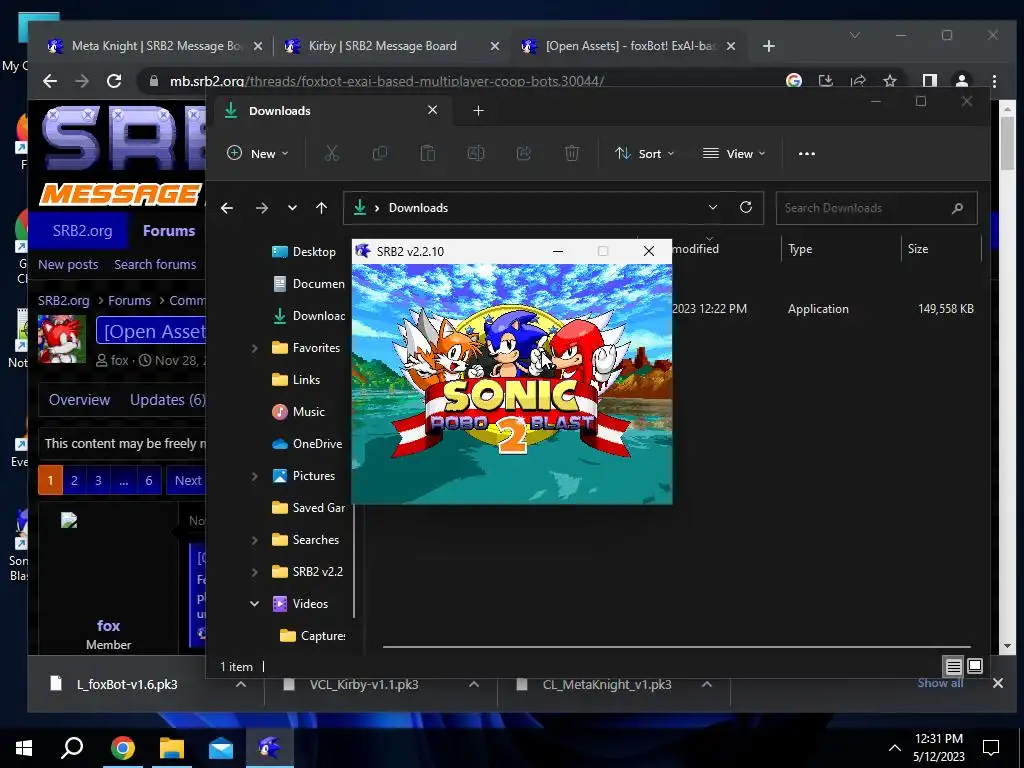Viewport: 1024px width, 768px height.
Task: Click the Share icon in Explorer toolbar
Action: coord(524,153)
